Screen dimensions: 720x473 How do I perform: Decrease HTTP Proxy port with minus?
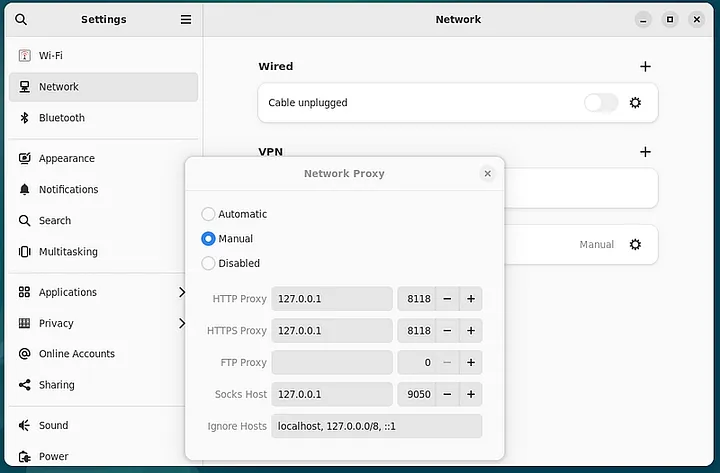tap(447, 299)
